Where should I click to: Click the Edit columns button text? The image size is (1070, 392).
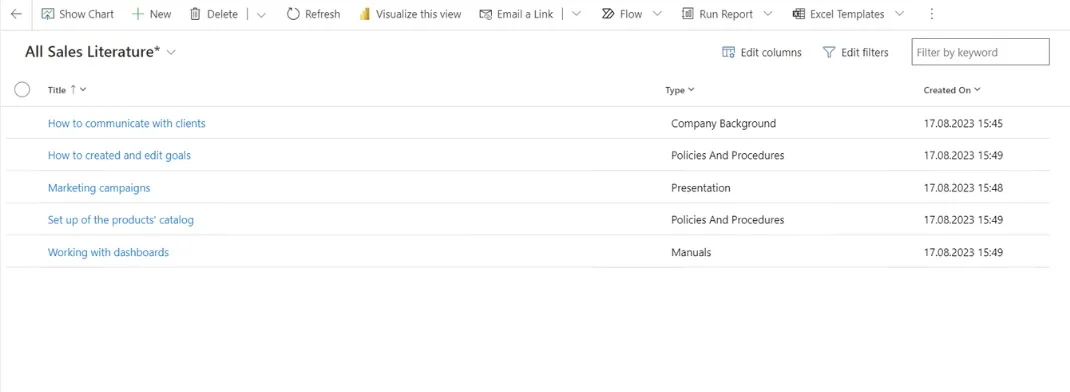pyautogui.click(x=771, y=53)
